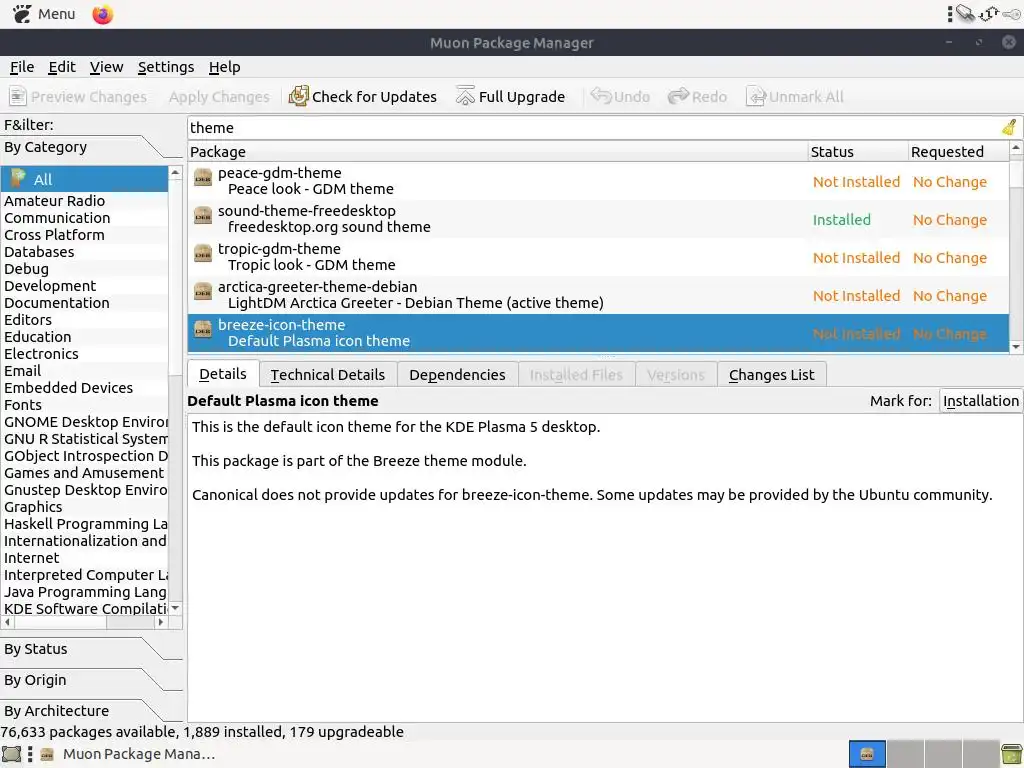Open the trash icon in bottom panel
Image resolution: width=1024 pixels, height=768 pixels.
[x=1012, y=754]
